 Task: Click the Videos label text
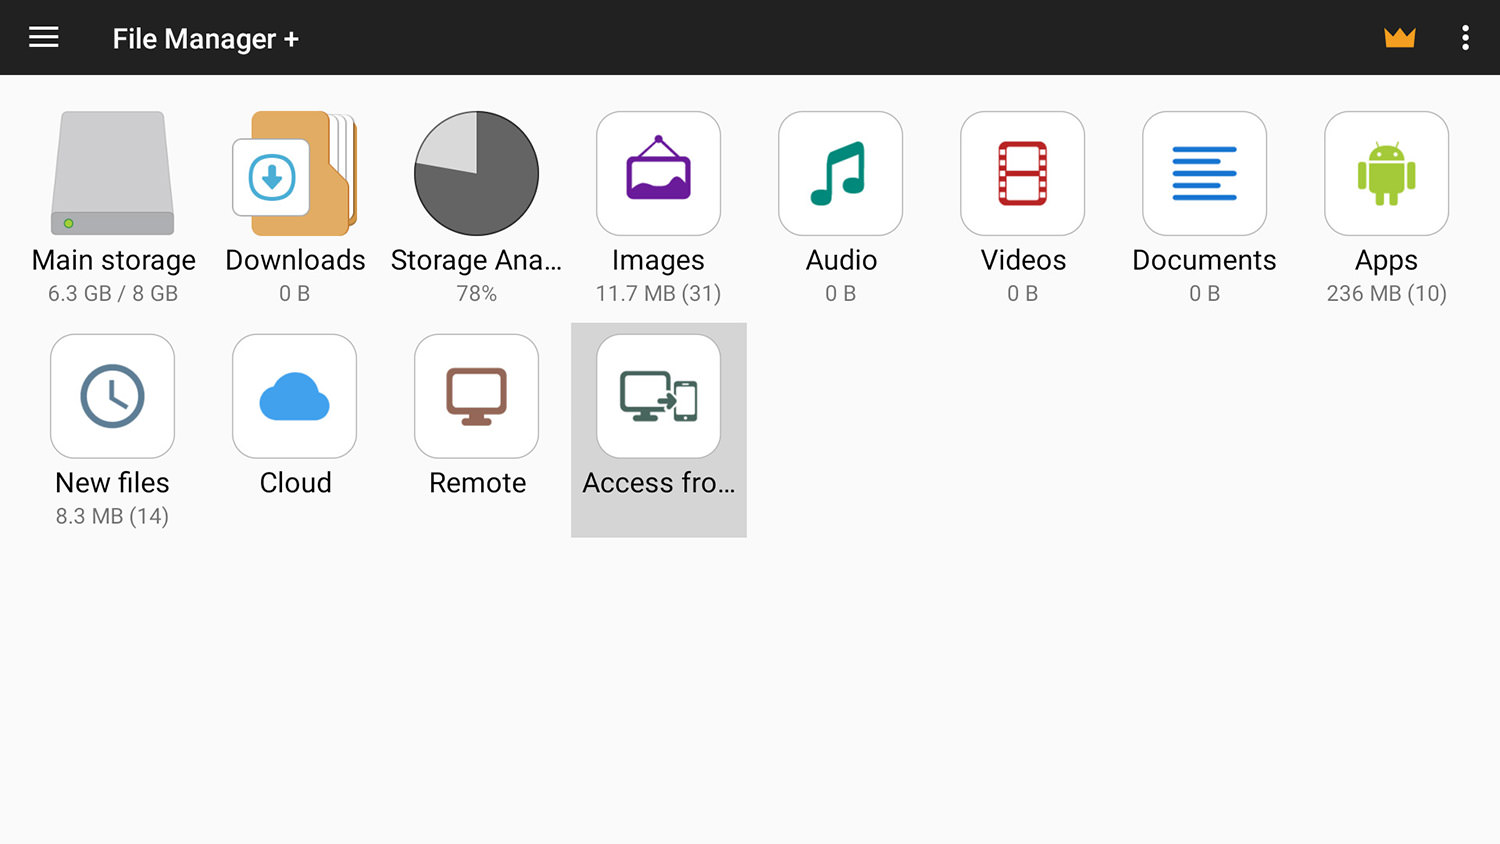point(1023,260)
